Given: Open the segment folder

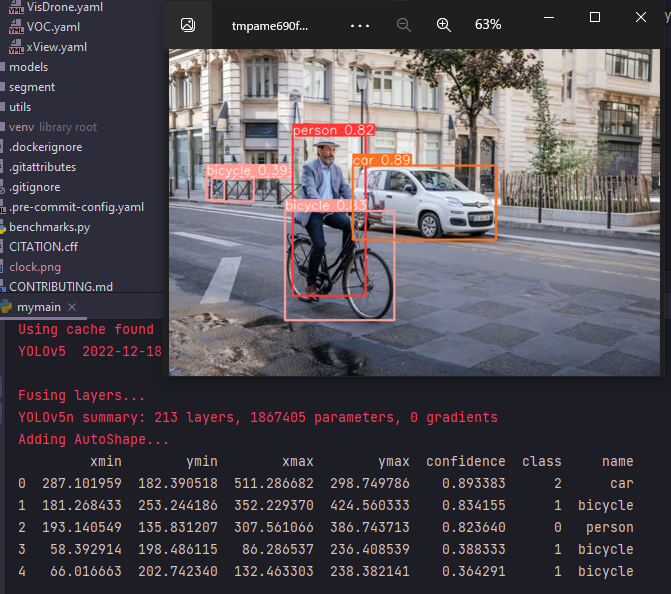Looking at the screenshot, I should 32,87.
